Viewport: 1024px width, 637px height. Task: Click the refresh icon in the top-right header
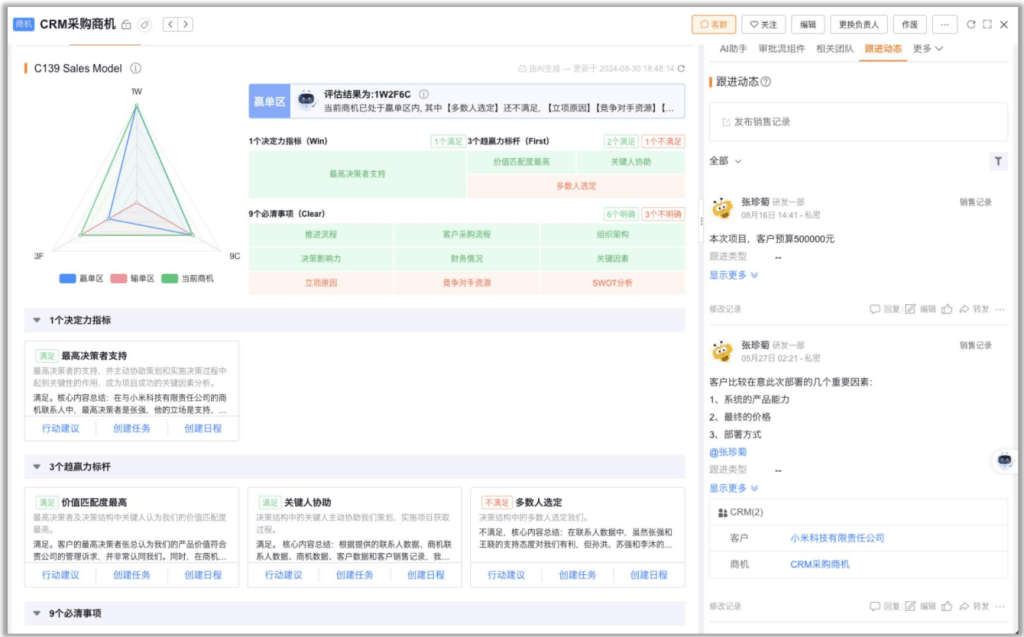click(970, 24)
